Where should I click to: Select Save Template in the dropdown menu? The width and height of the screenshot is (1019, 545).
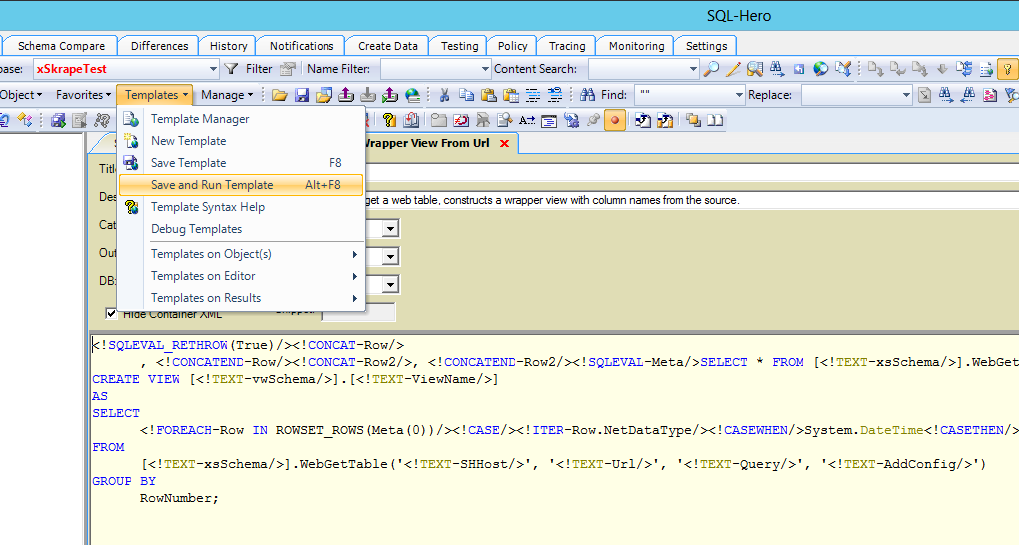tap(240, 163)
